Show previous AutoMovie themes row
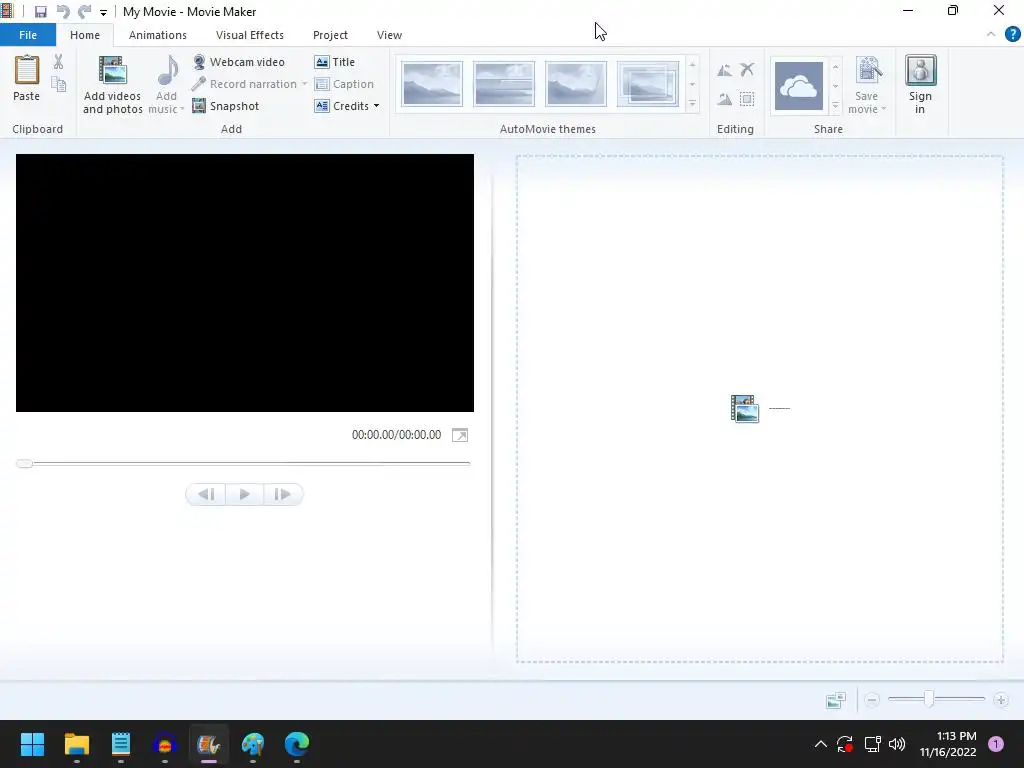Viewport: 1024px width, 768px height. click(x=692, y=65)
